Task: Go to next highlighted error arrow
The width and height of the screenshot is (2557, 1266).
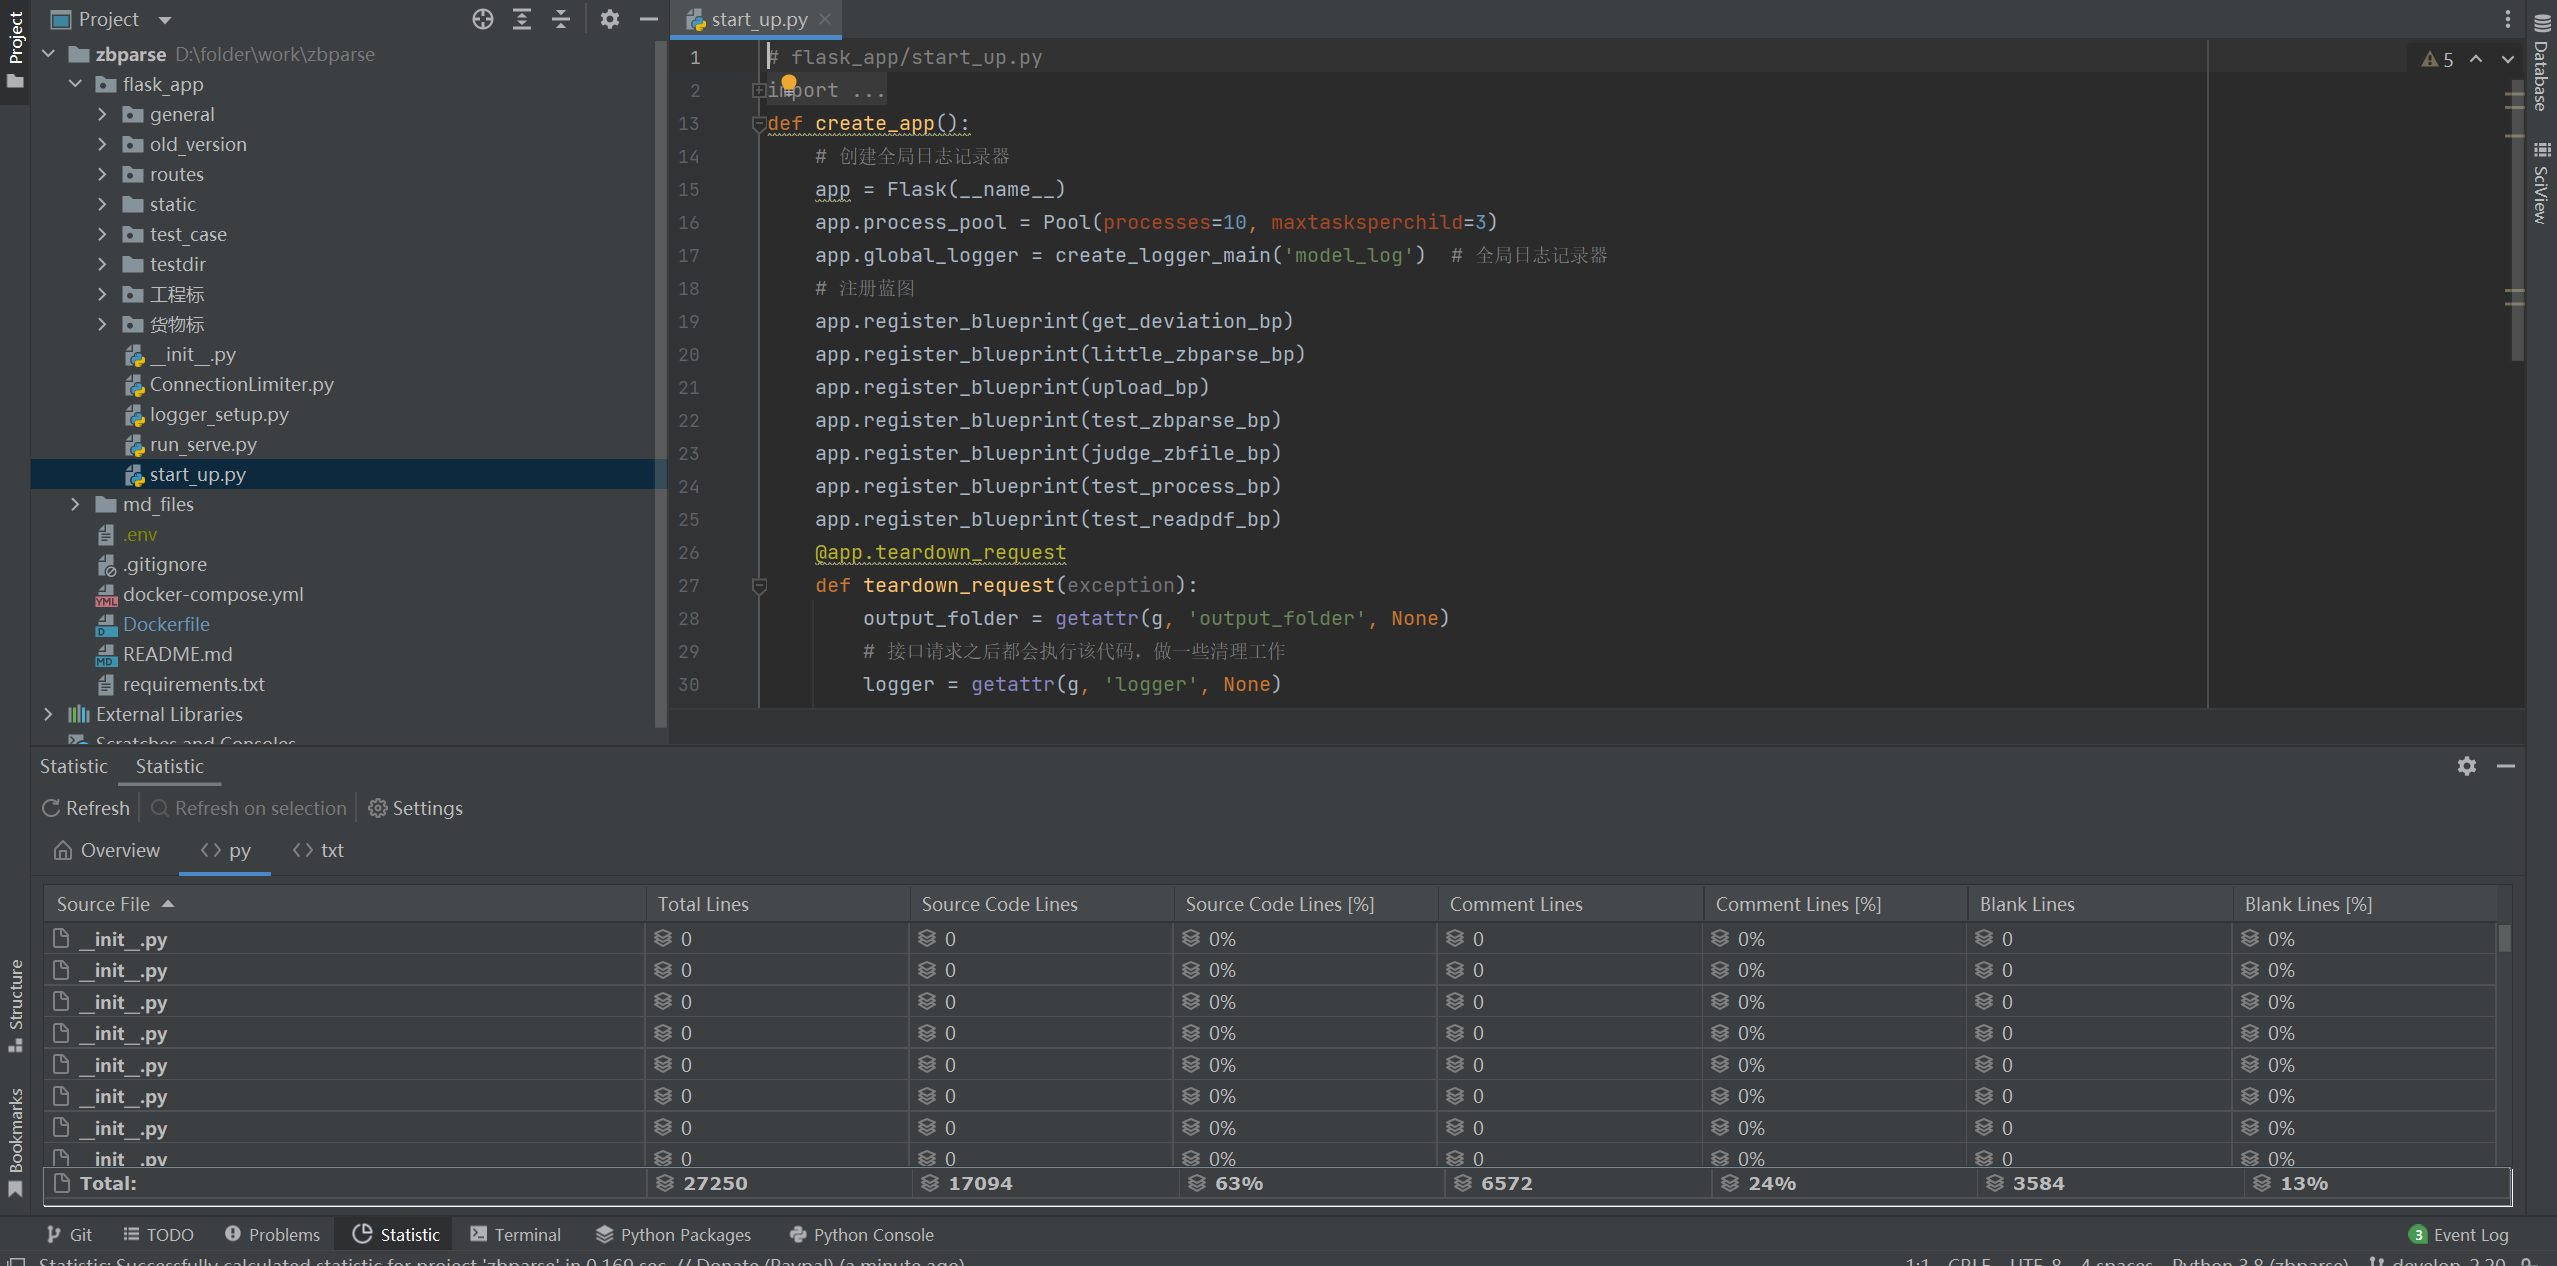Action: click(x=2507, y=59)
